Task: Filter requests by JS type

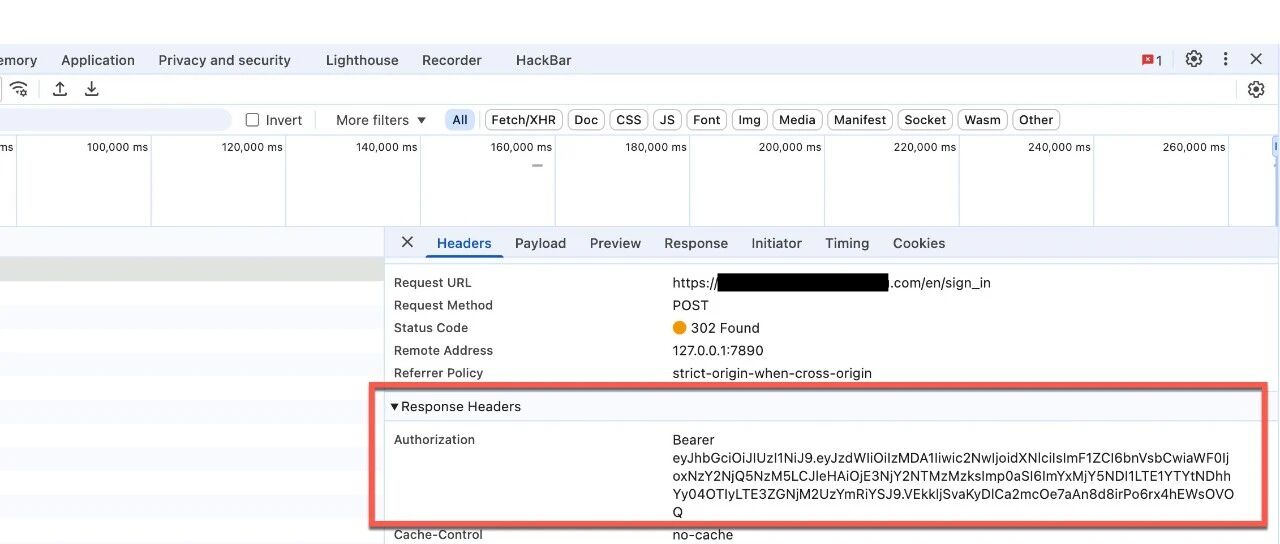Action: pos(667,120)
